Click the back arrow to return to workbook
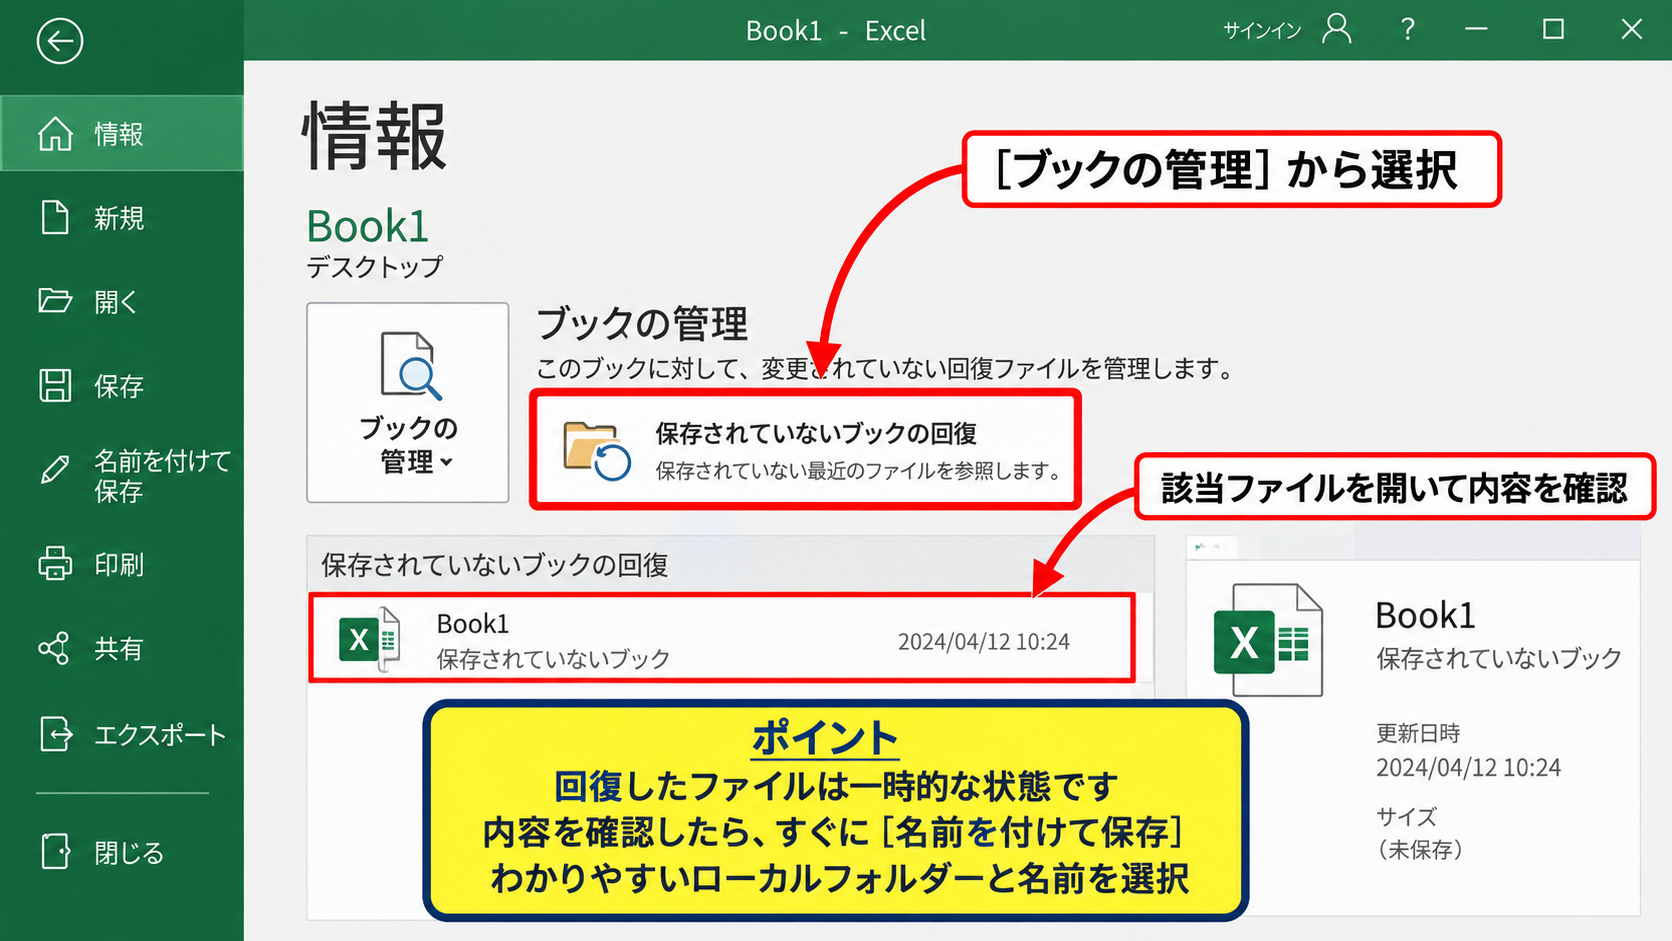The height and width of the screenshot is (941, 1672). click(x=59, y=41)
